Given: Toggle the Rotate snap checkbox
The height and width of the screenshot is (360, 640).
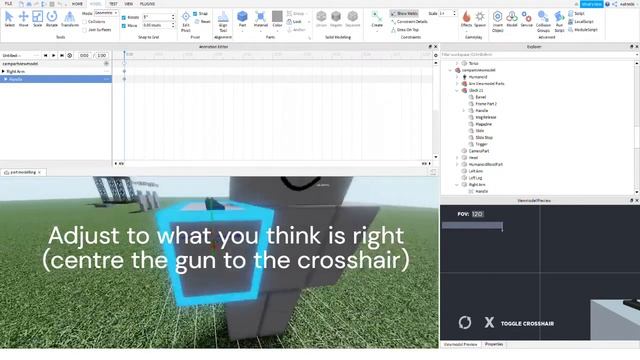Looking at the screenshot, I should click(x=124, y=18).
